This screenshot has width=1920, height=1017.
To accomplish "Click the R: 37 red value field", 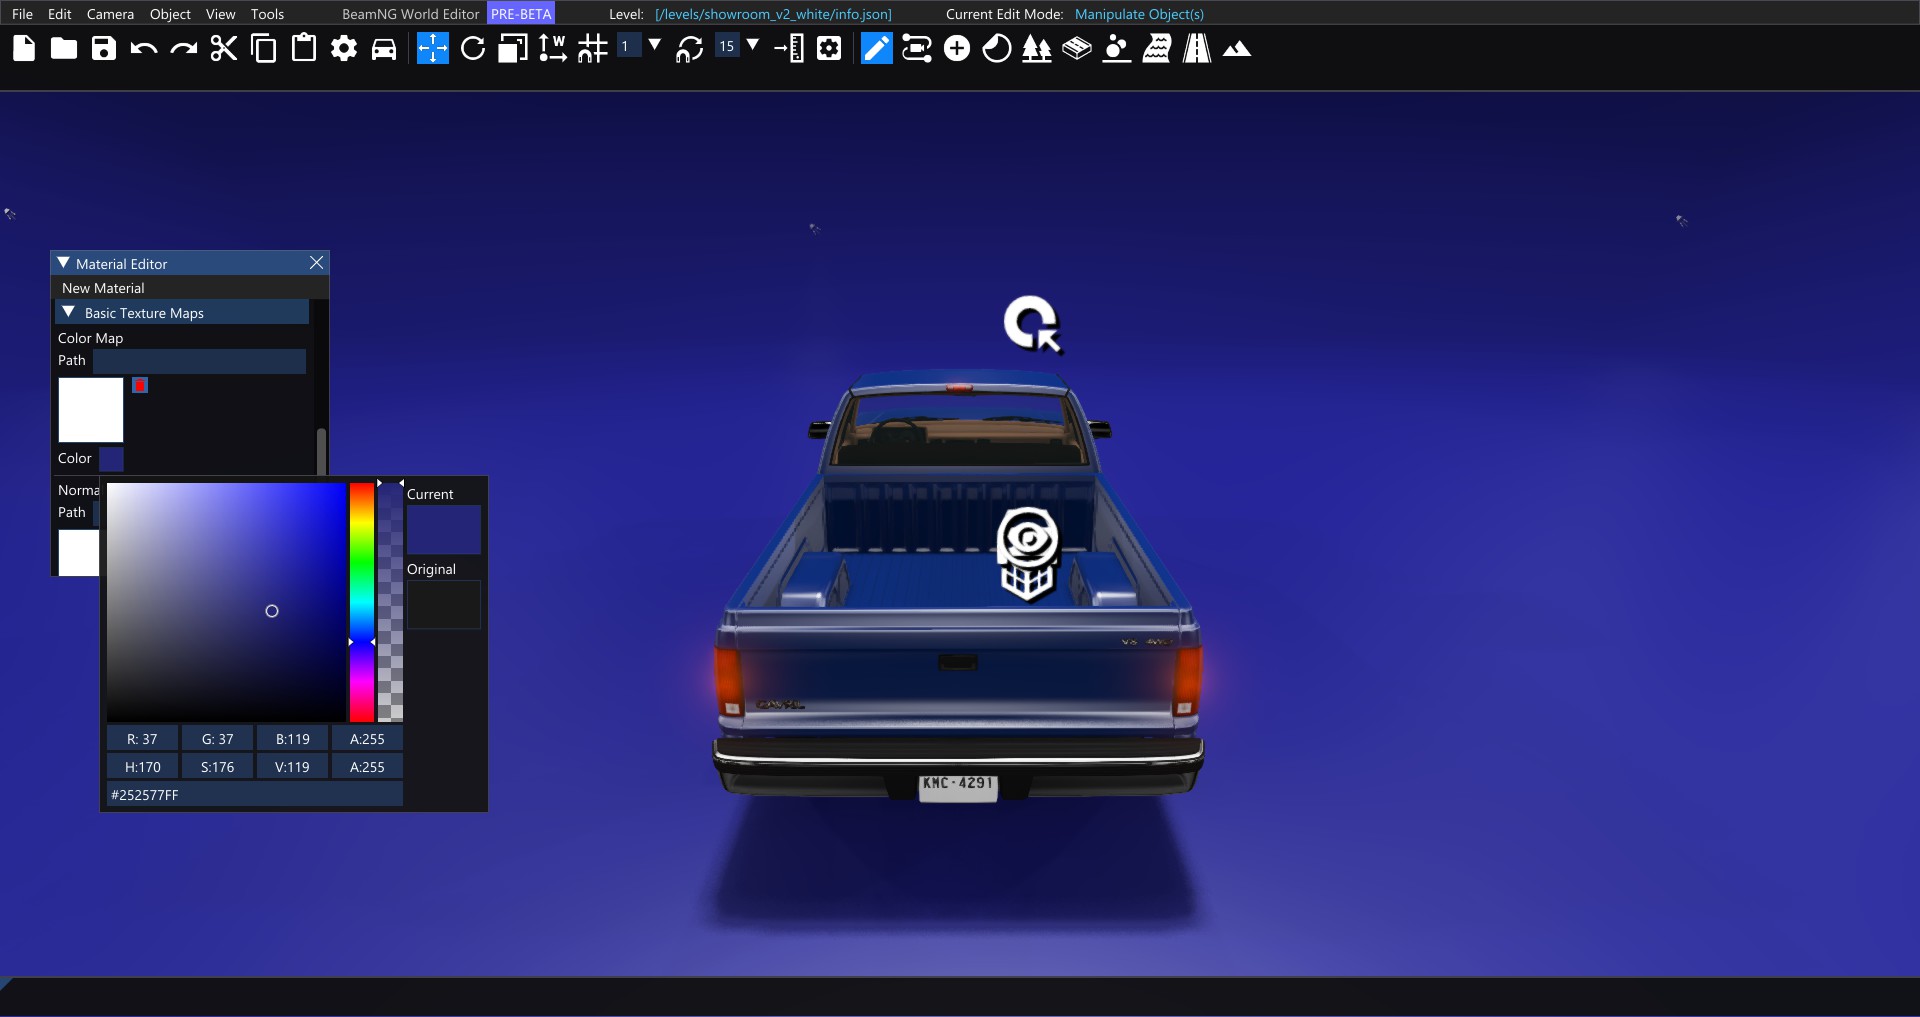I will click(x=142, y=739).
